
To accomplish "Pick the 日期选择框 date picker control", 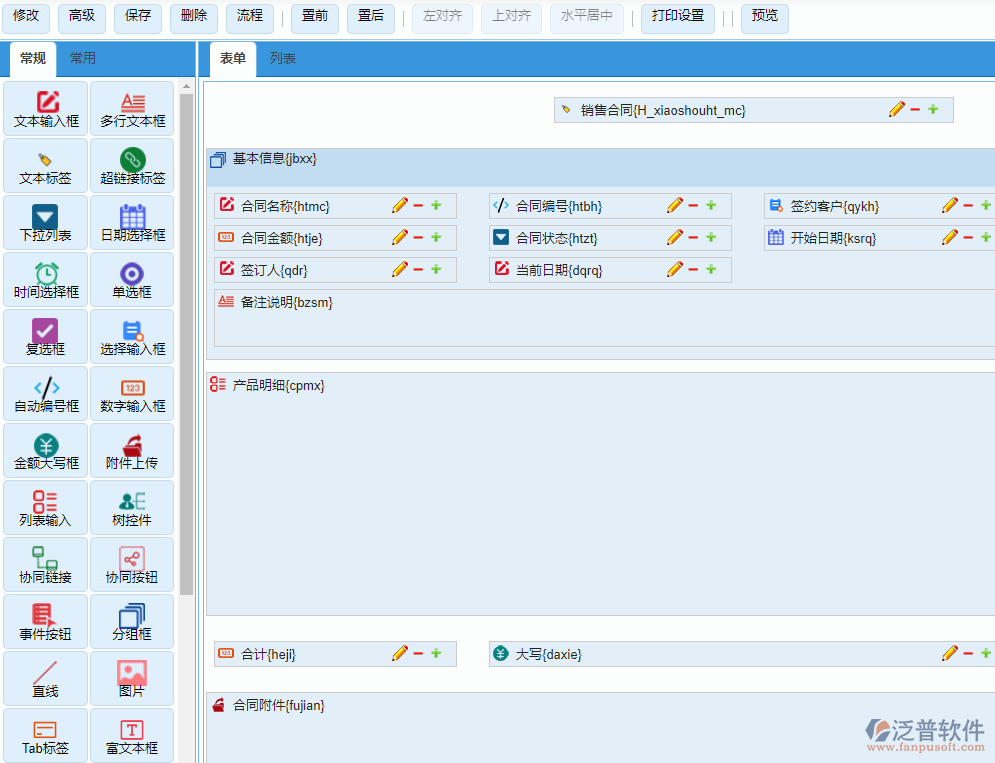I will pos(132,223).
